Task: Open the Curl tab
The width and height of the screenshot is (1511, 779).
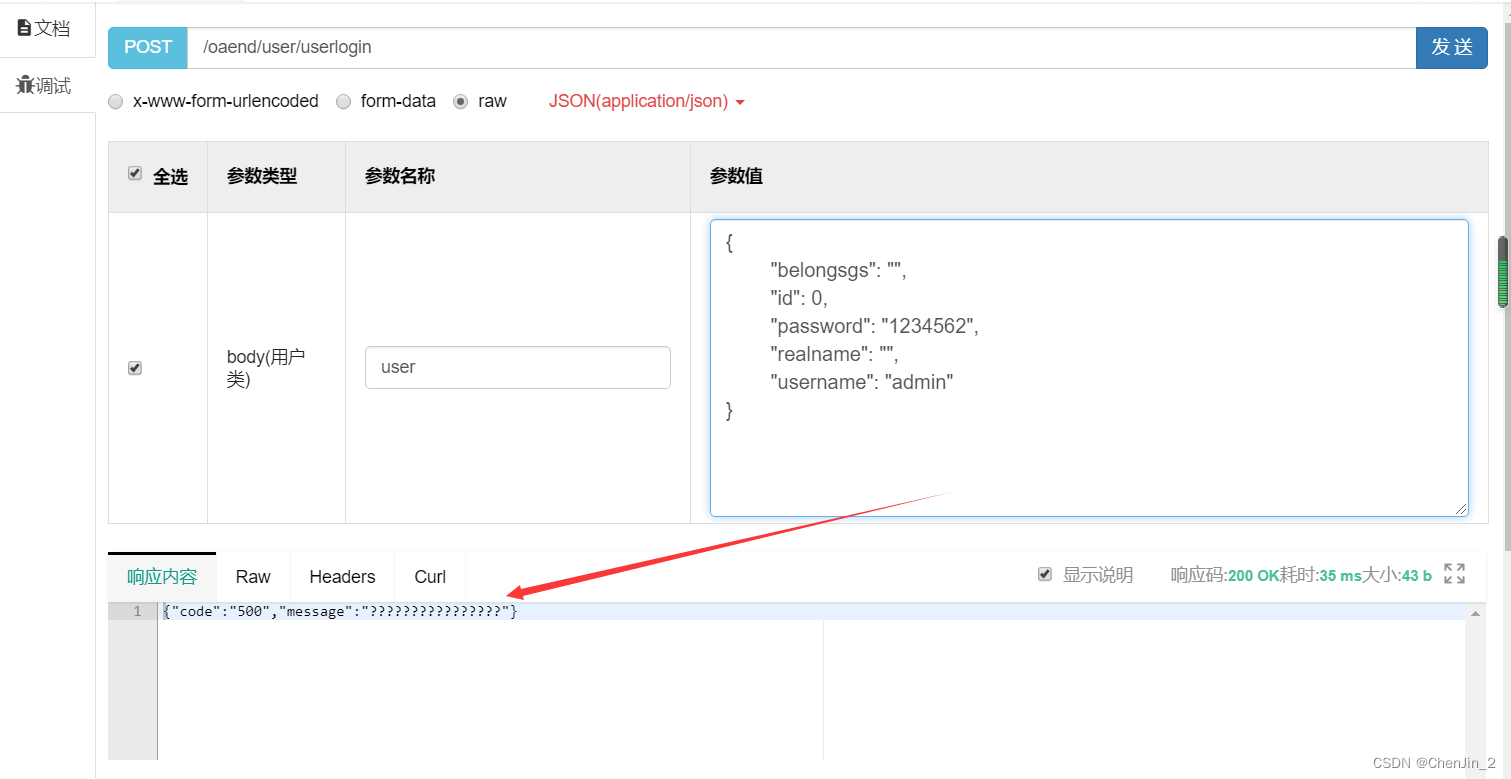Action: (430, 577)
